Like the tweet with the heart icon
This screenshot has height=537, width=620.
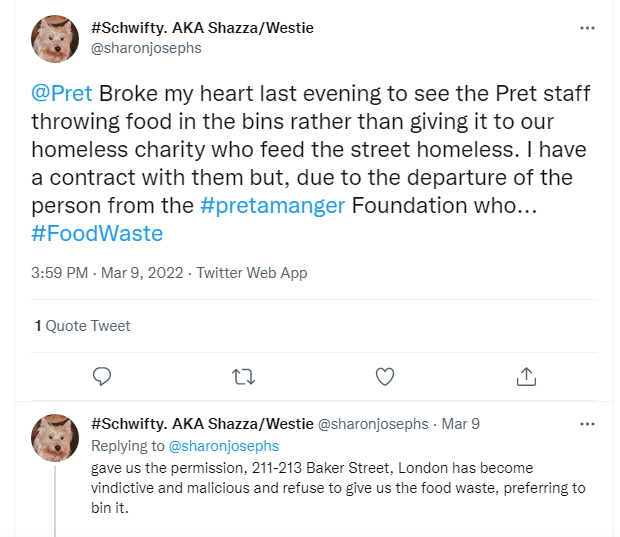[x=385, y=376]
